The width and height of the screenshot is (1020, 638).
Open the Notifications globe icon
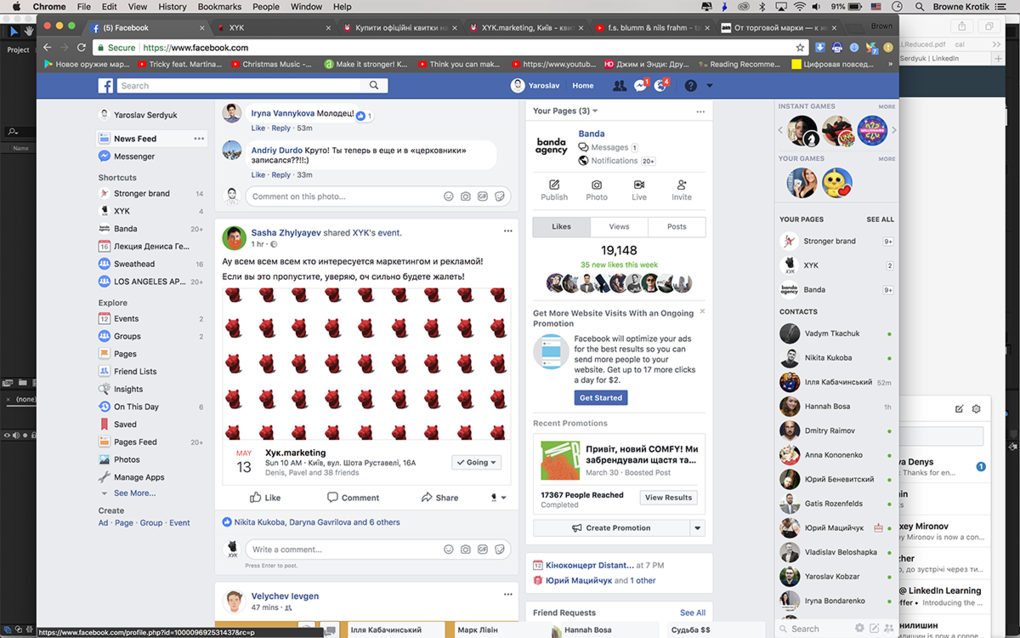coord(661,86)
